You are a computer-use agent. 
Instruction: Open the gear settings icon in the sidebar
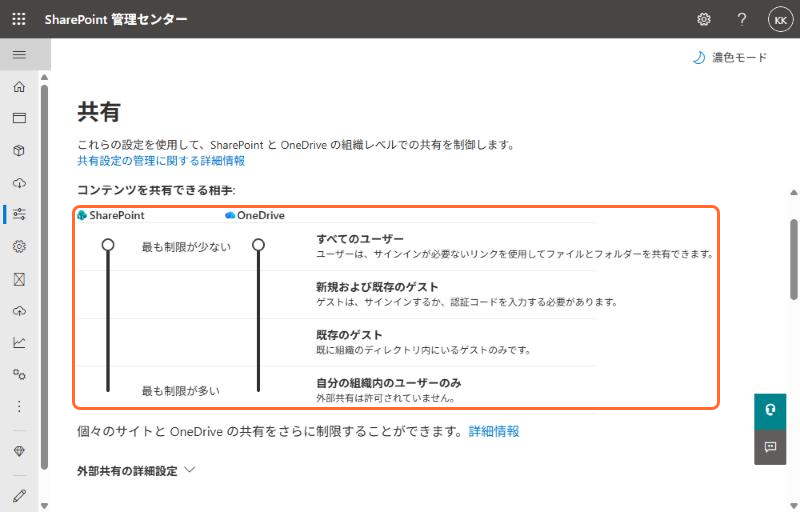[x=19, y=246]
